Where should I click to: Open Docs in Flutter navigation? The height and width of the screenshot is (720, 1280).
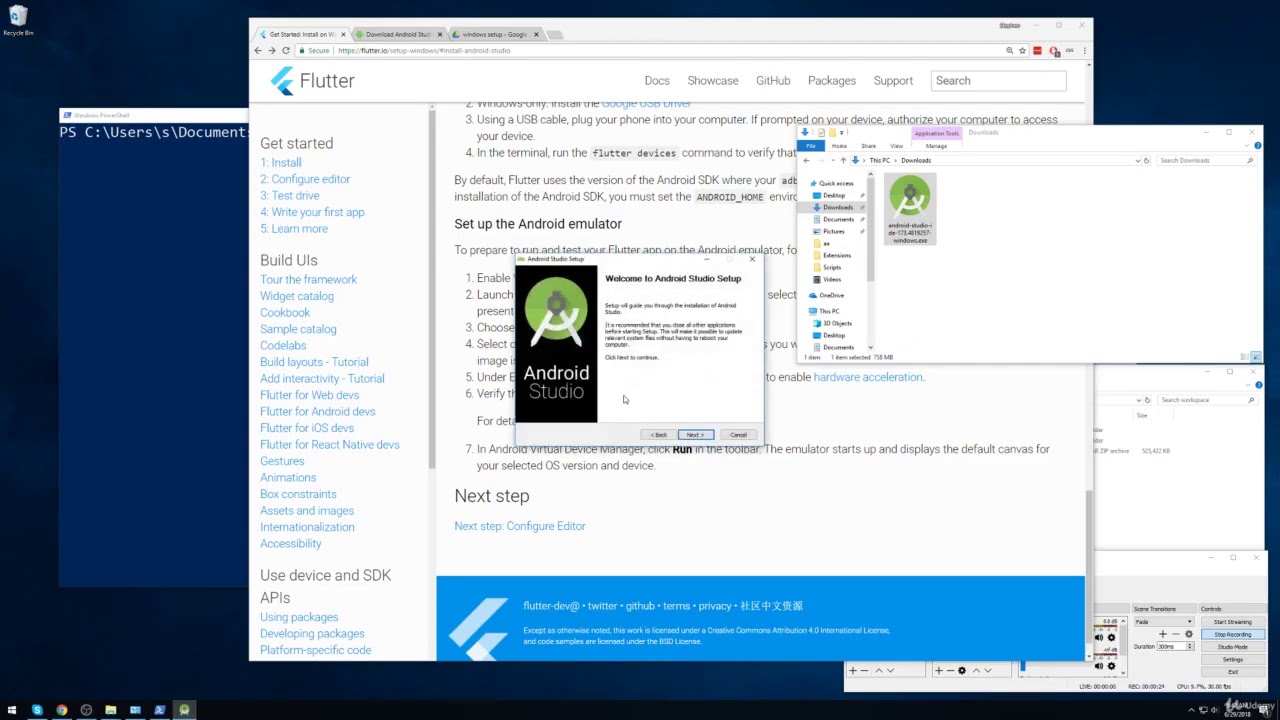pos(657,81)
